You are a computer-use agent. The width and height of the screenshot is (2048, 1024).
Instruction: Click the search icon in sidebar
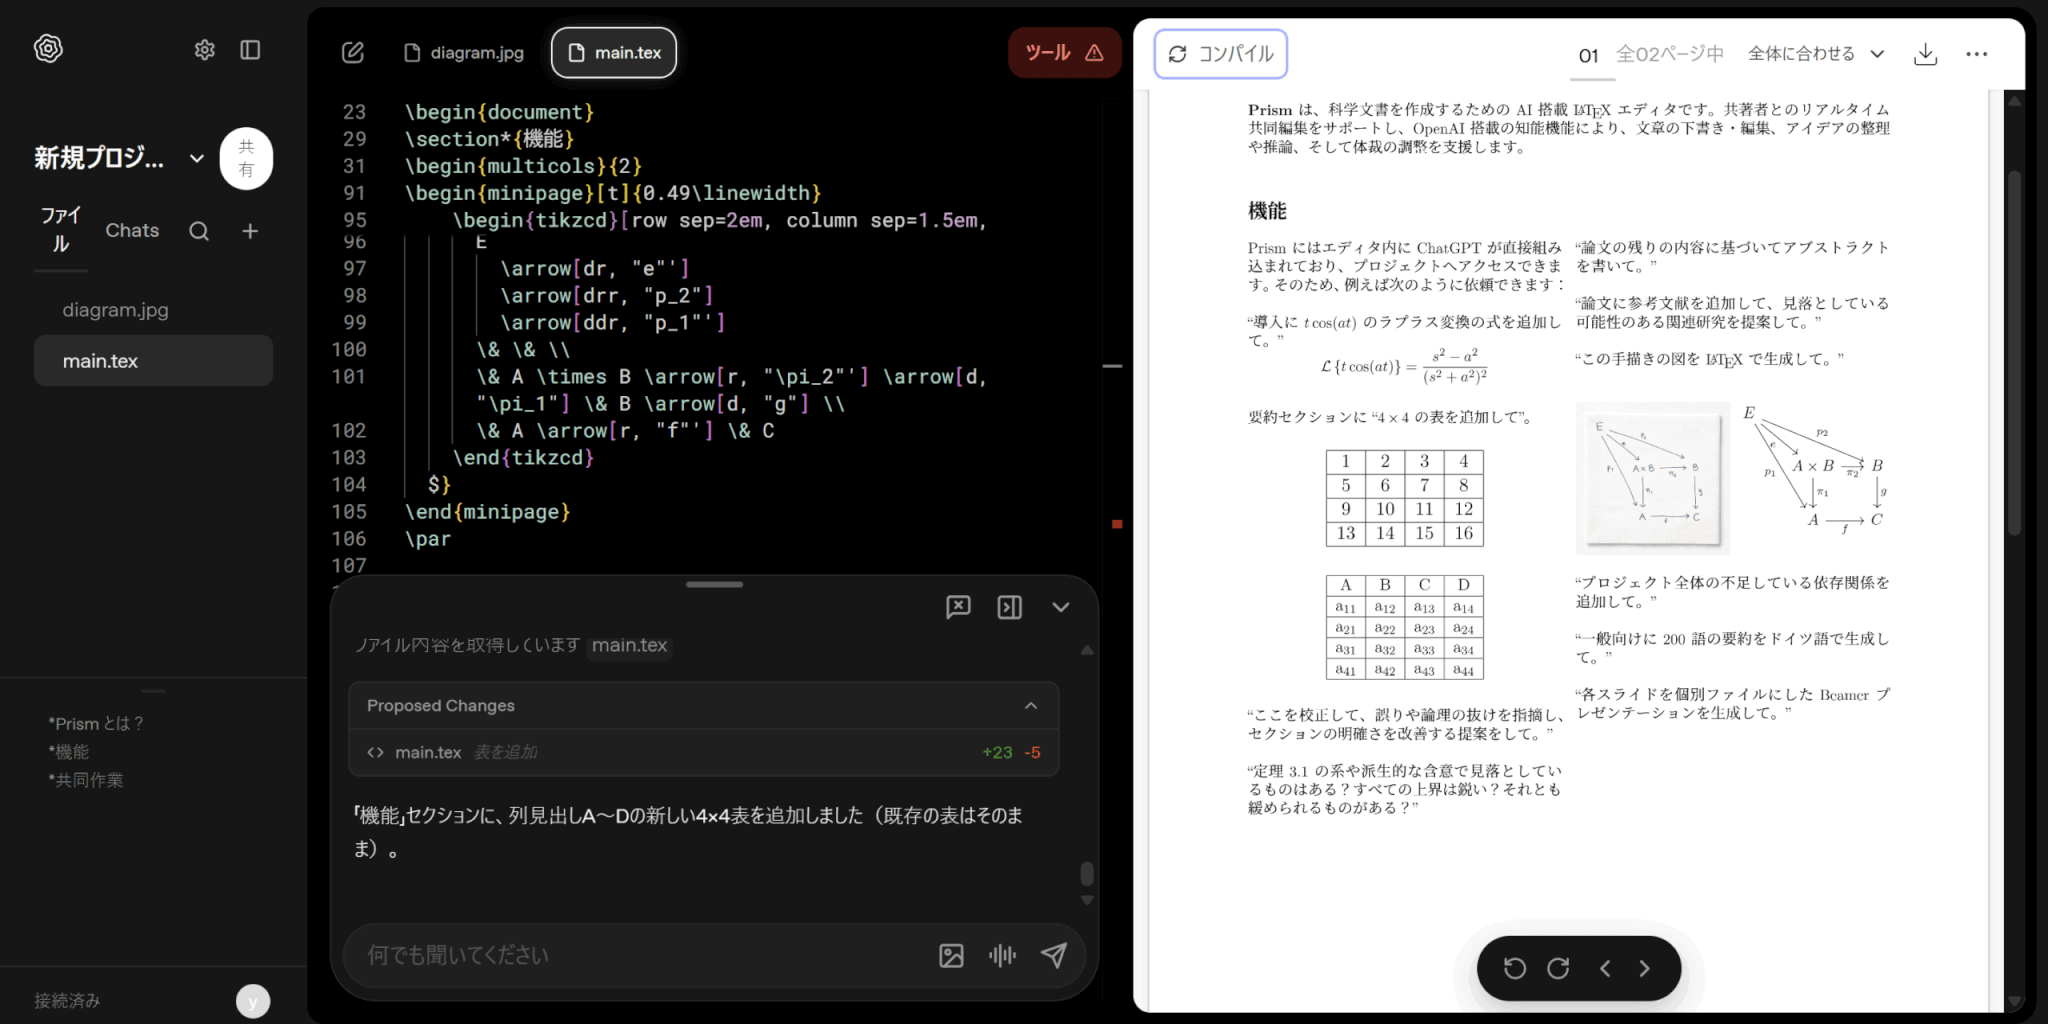tap(199, 231)
